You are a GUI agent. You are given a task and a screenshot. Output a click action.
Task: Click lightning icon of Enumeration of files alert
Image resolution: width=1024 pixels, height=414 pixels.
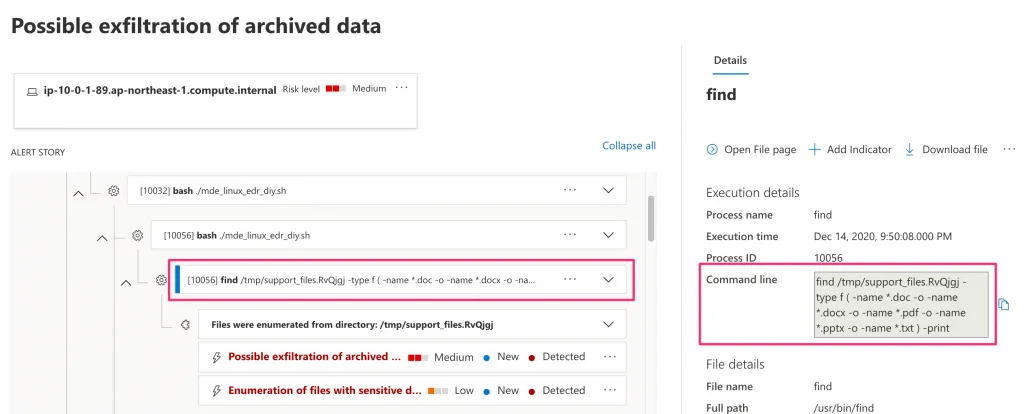click(216, 390)
